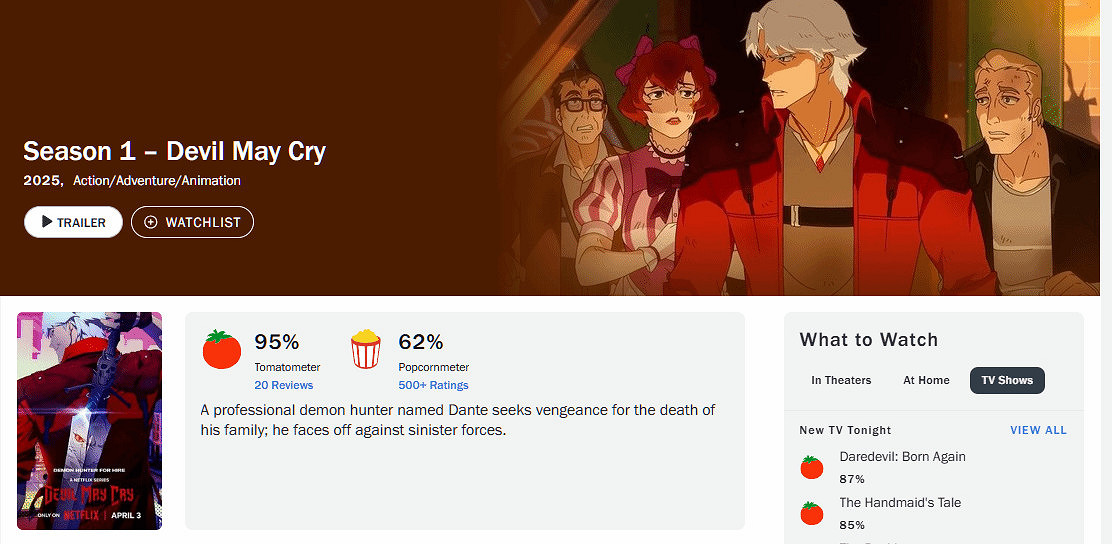Switch to the At Home tab
Viewport: 1112px width, 544px height.
click(926, 380)
